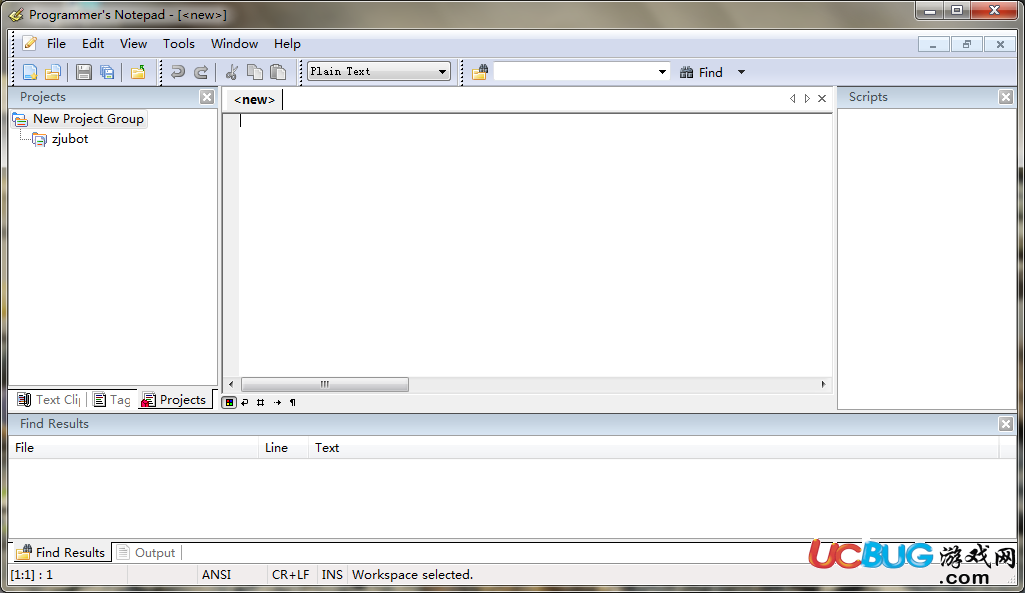Click the Find in Files binoculars-folder icon
1025x593 pixels.
coord(480,72)
